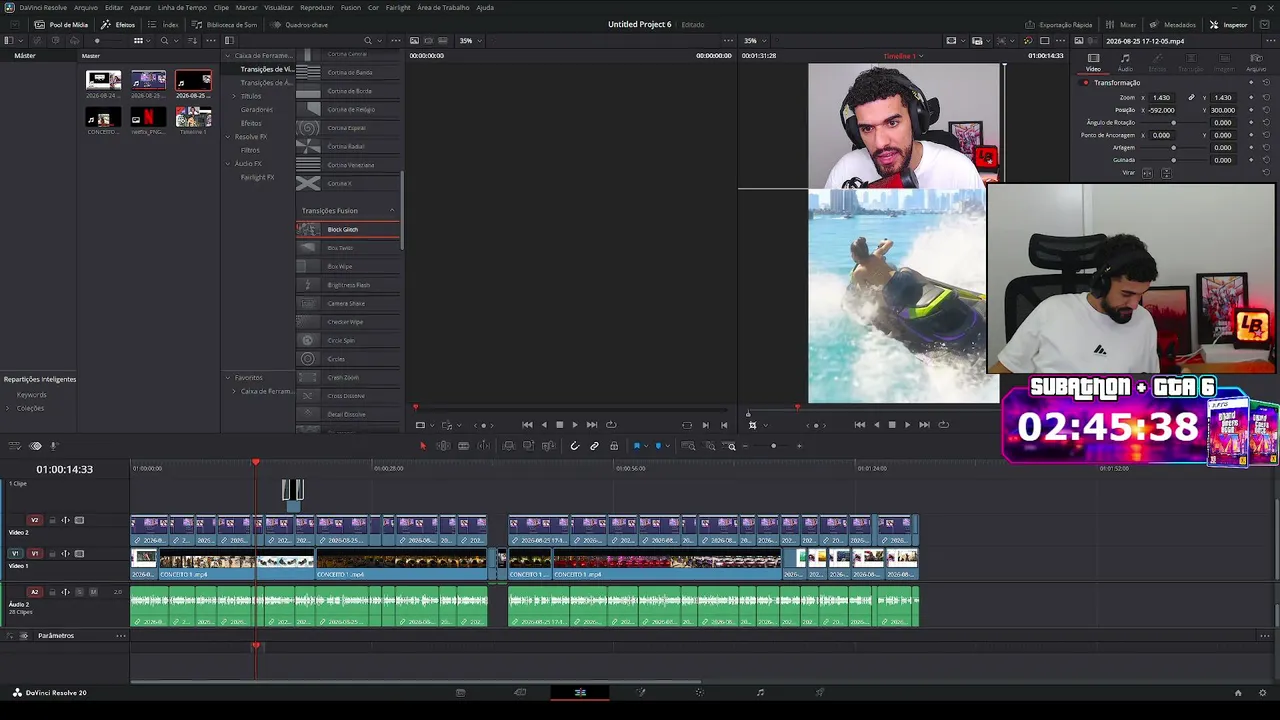Click the Zoom X value field
The height and width of the screenshot is (720, 1280).
coord(1161,98)
